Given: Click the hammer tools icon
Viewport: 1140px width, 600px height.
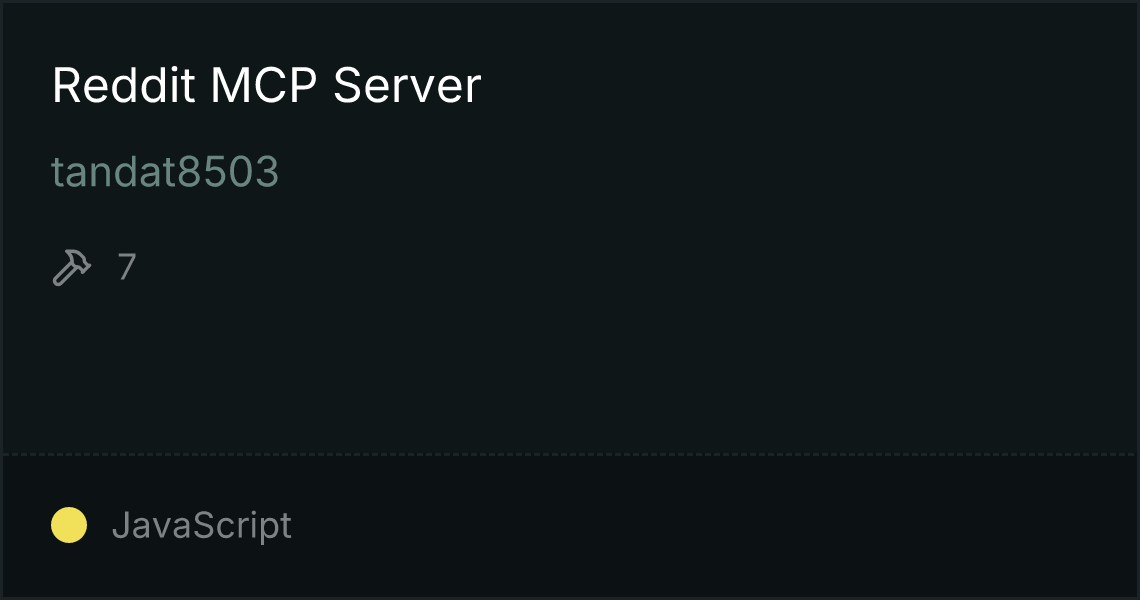Looking at the screenshot, I should tap(72, 267).
